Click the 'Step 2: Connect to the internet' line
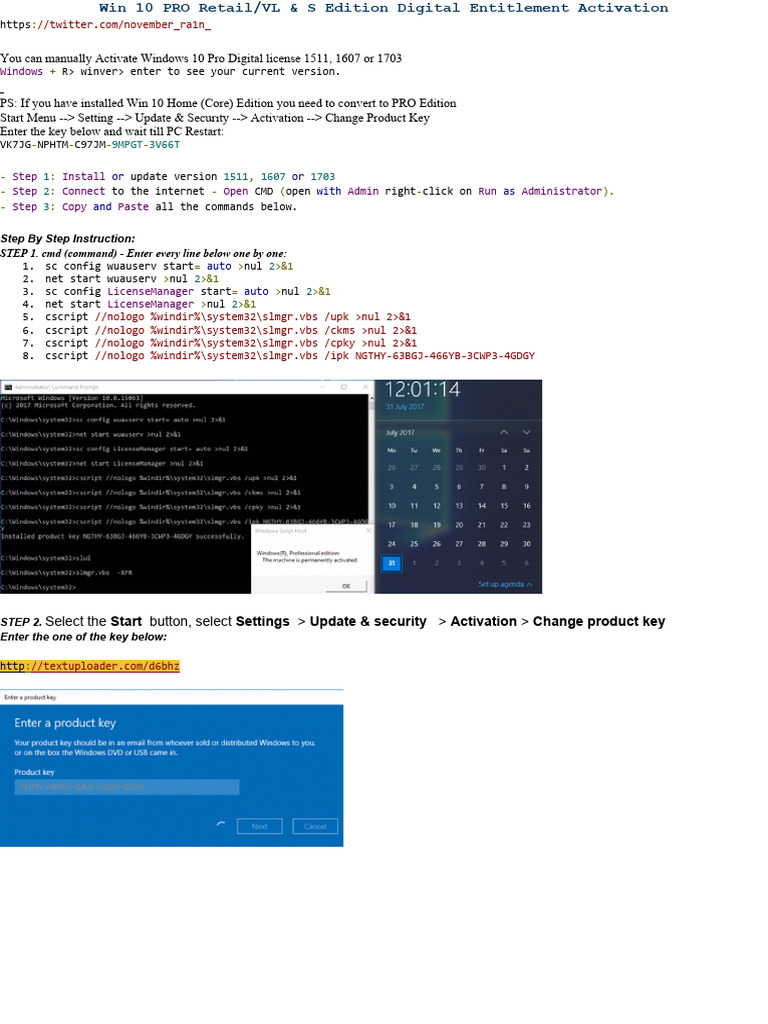The height and width of the screenshot is (1024, 768). [x=307, y=191]
